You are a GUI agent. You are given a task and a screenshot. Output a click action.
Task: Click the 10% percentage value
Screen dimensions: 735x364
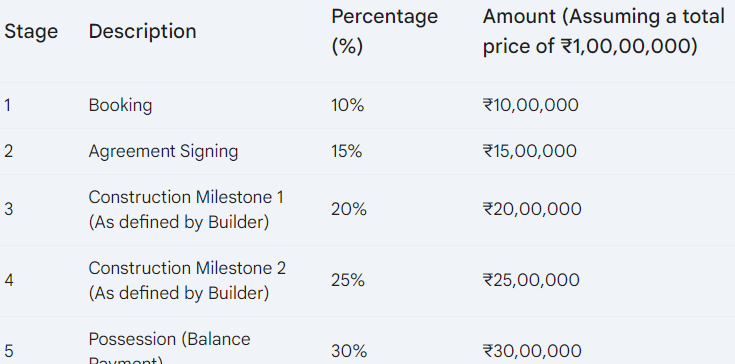(347, 105)
